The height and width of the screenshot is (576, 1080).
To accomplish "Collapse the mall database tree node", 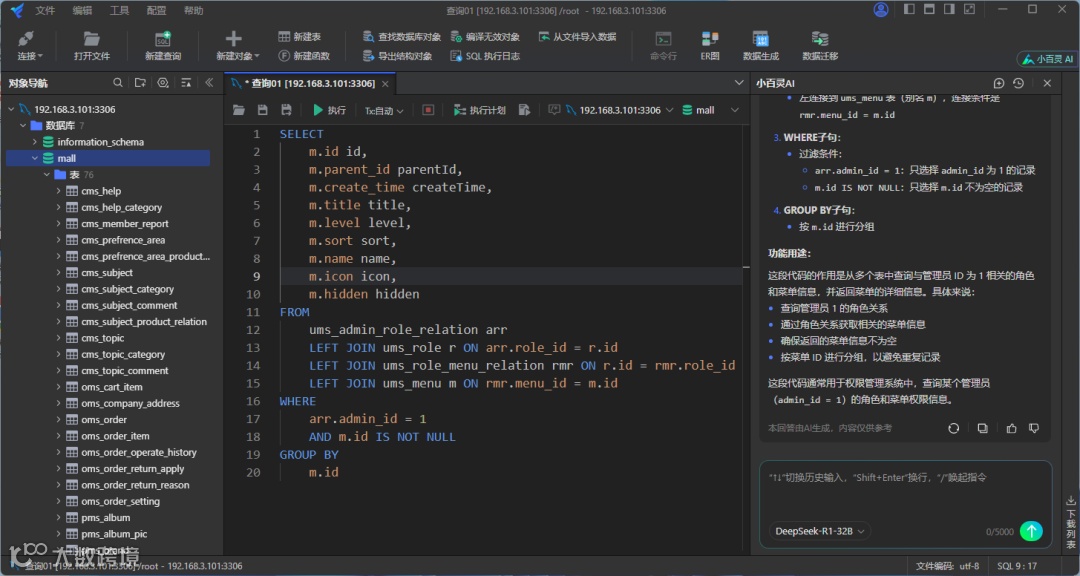I will pos(34,158).
